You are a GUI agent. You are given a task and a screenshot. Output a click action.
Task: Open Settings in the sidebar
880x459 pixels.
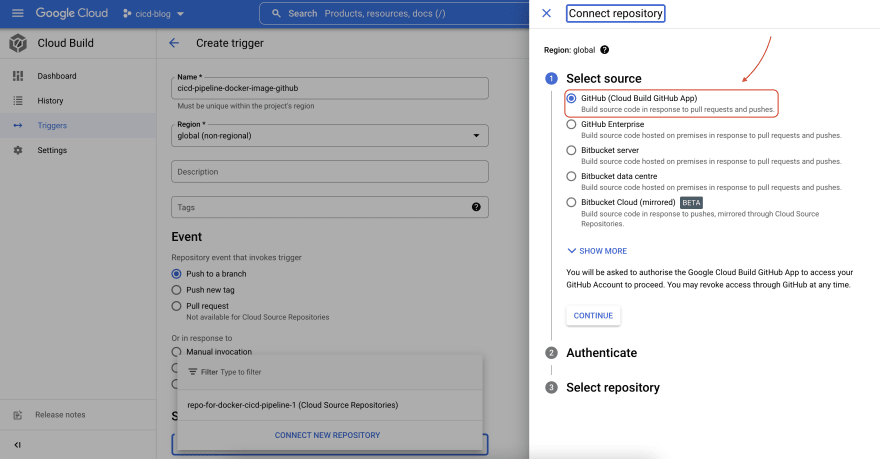pos(52,150)
